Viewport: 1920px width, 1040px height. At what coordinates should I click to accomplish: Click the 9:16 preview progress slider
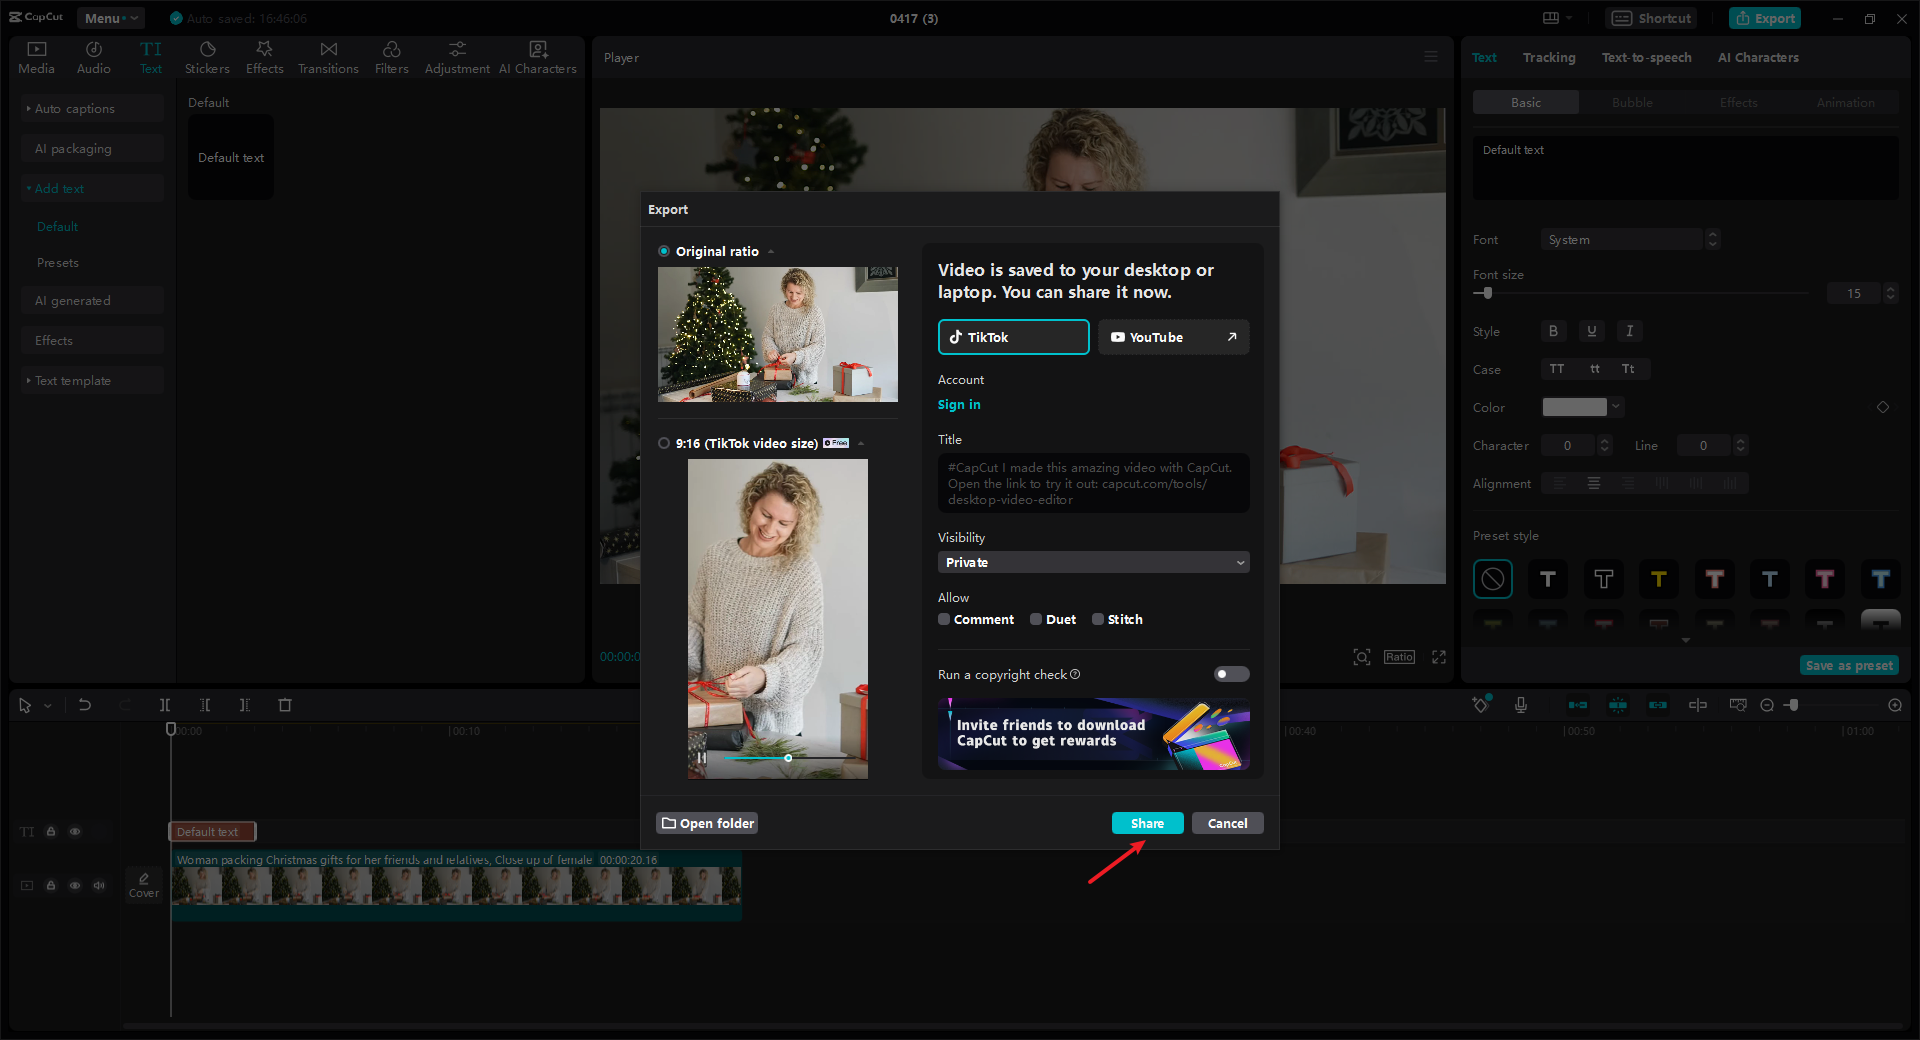pyautogui.click(x=788, y=758)
